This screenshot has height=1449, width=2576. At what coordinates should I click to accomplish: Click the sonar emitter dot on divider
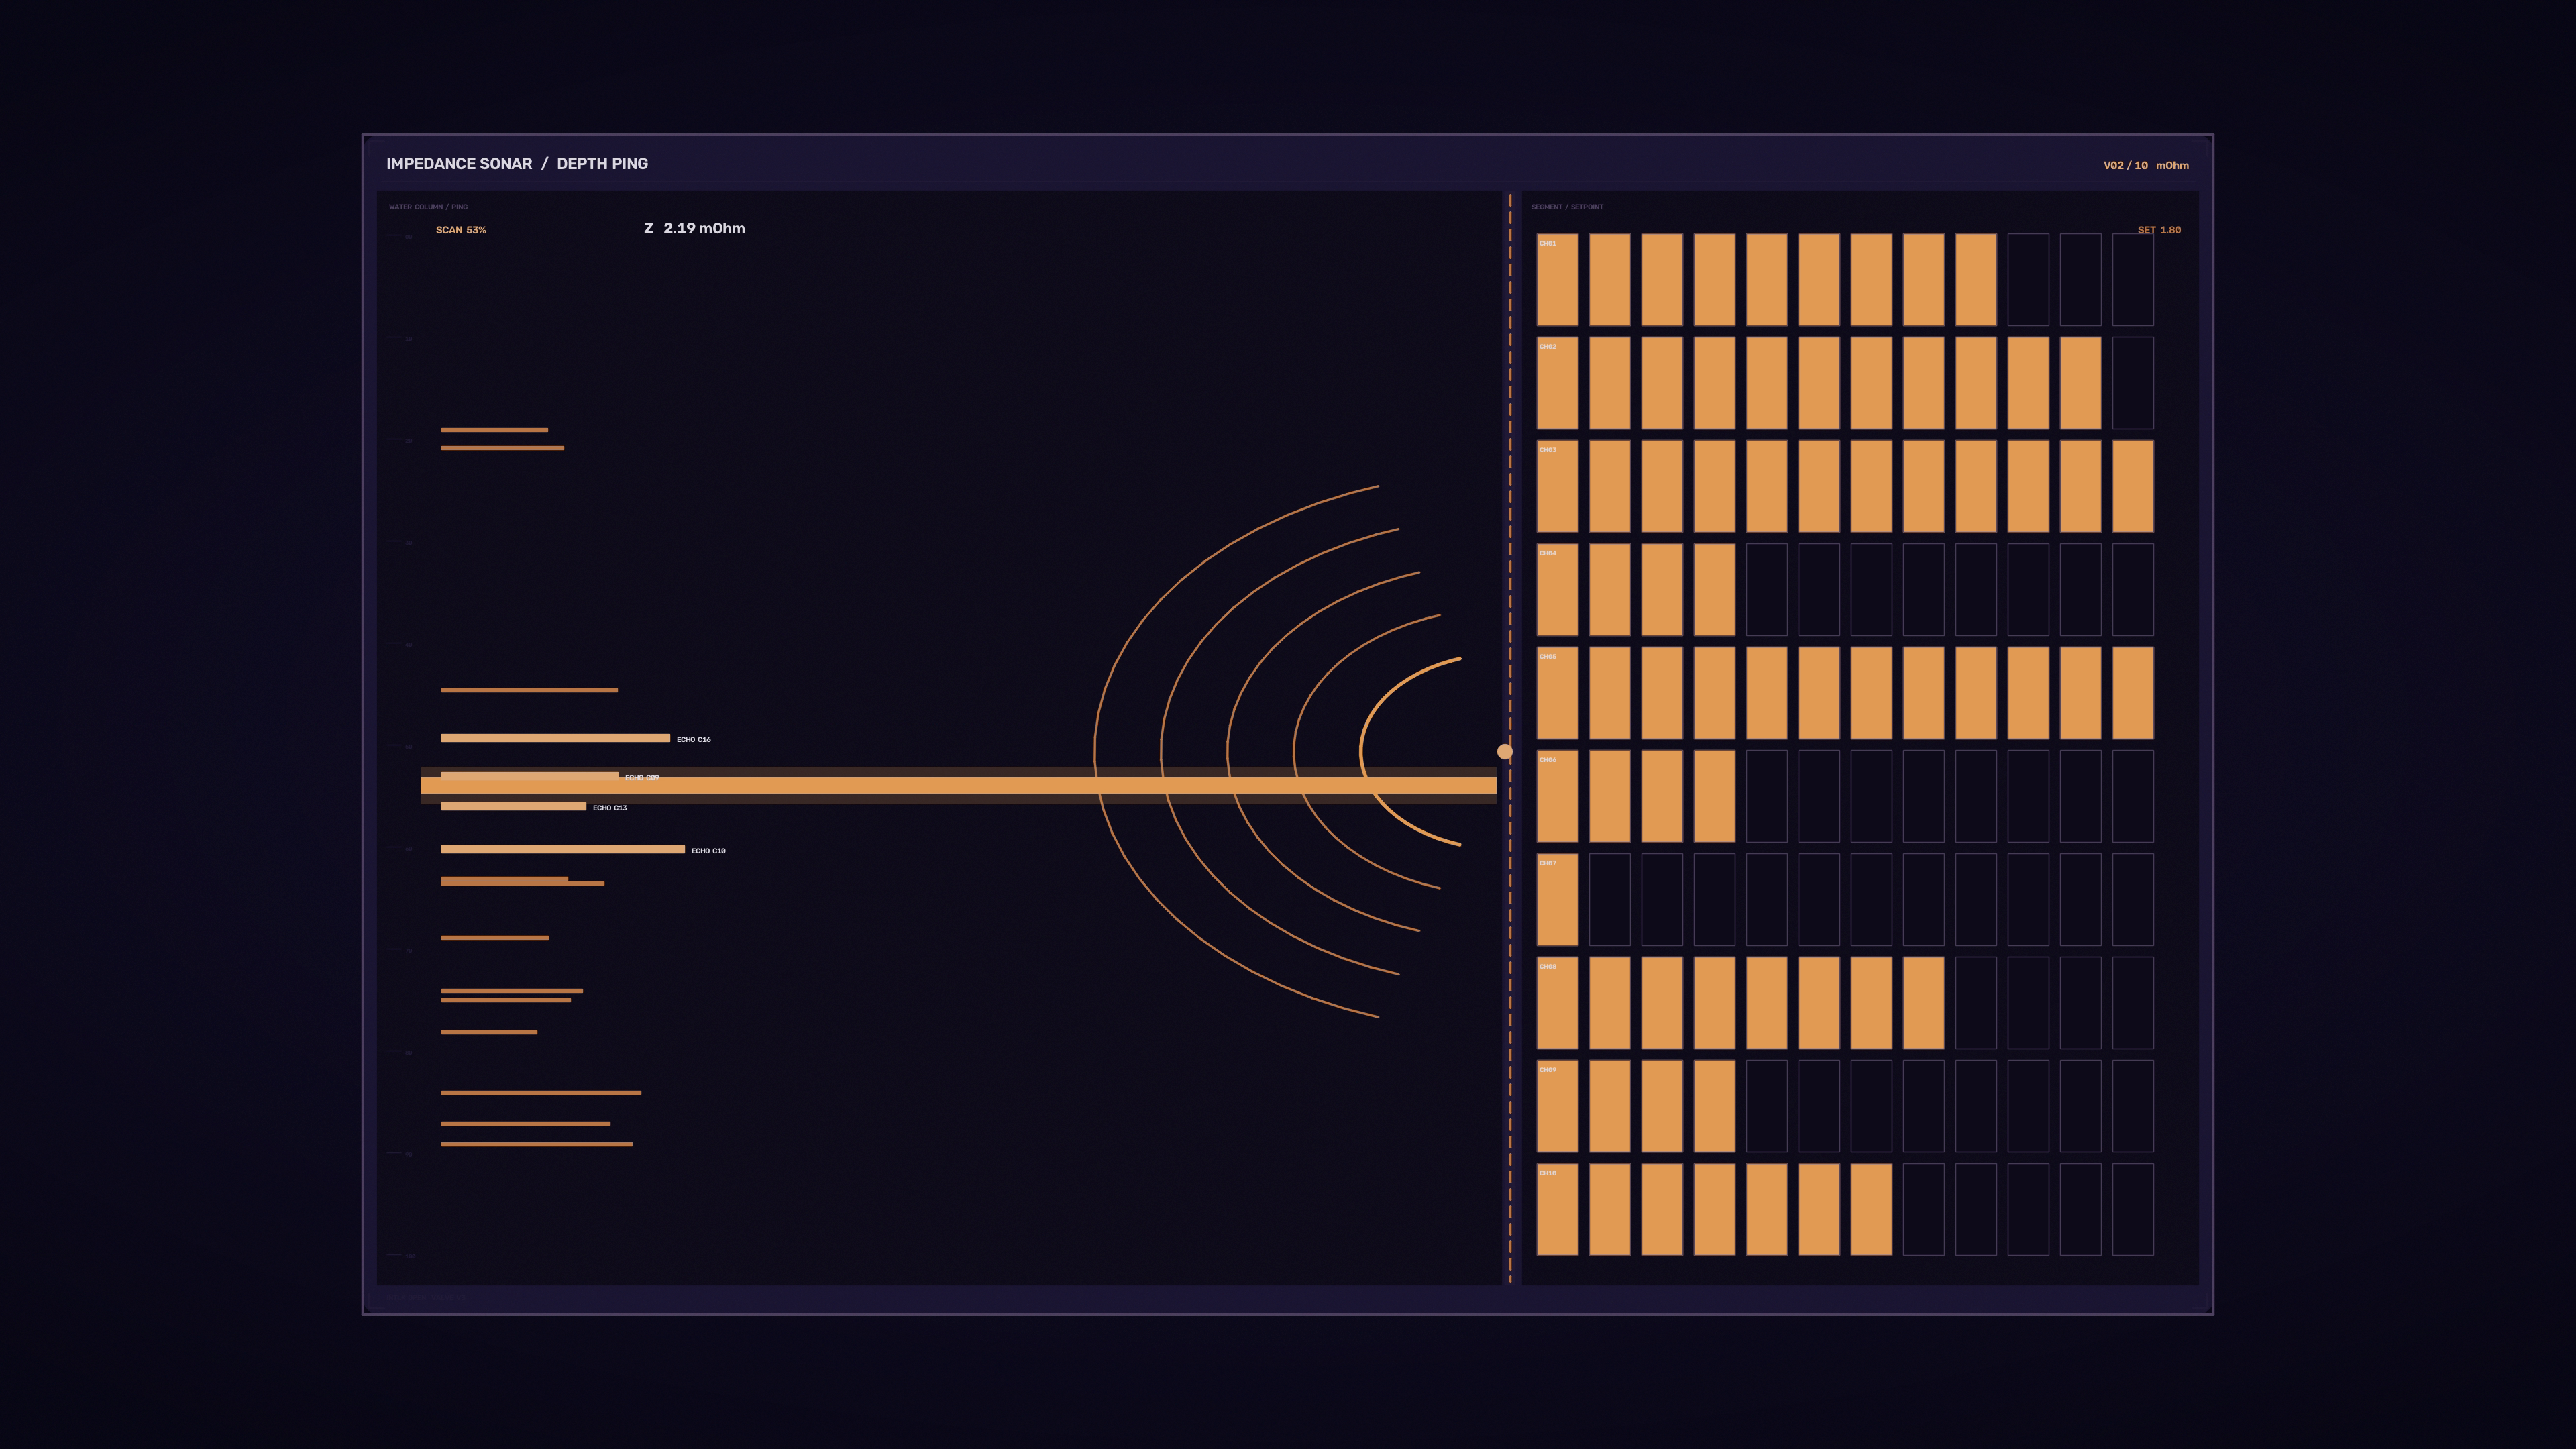(x=1505, y=751)
